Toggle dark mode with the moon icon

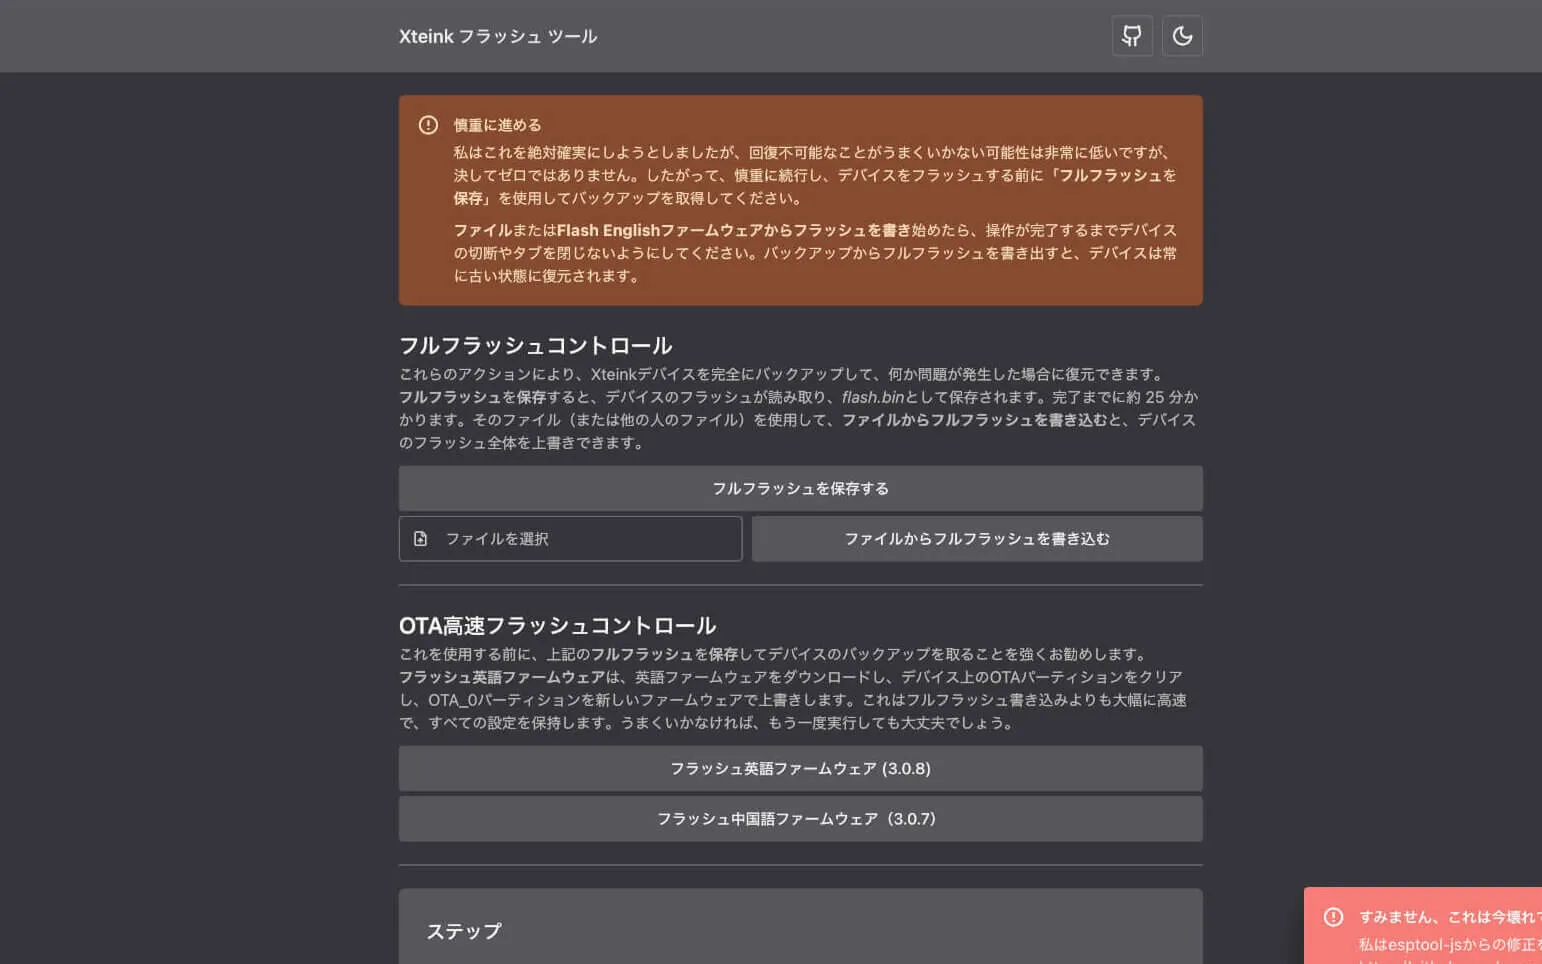1182,36
